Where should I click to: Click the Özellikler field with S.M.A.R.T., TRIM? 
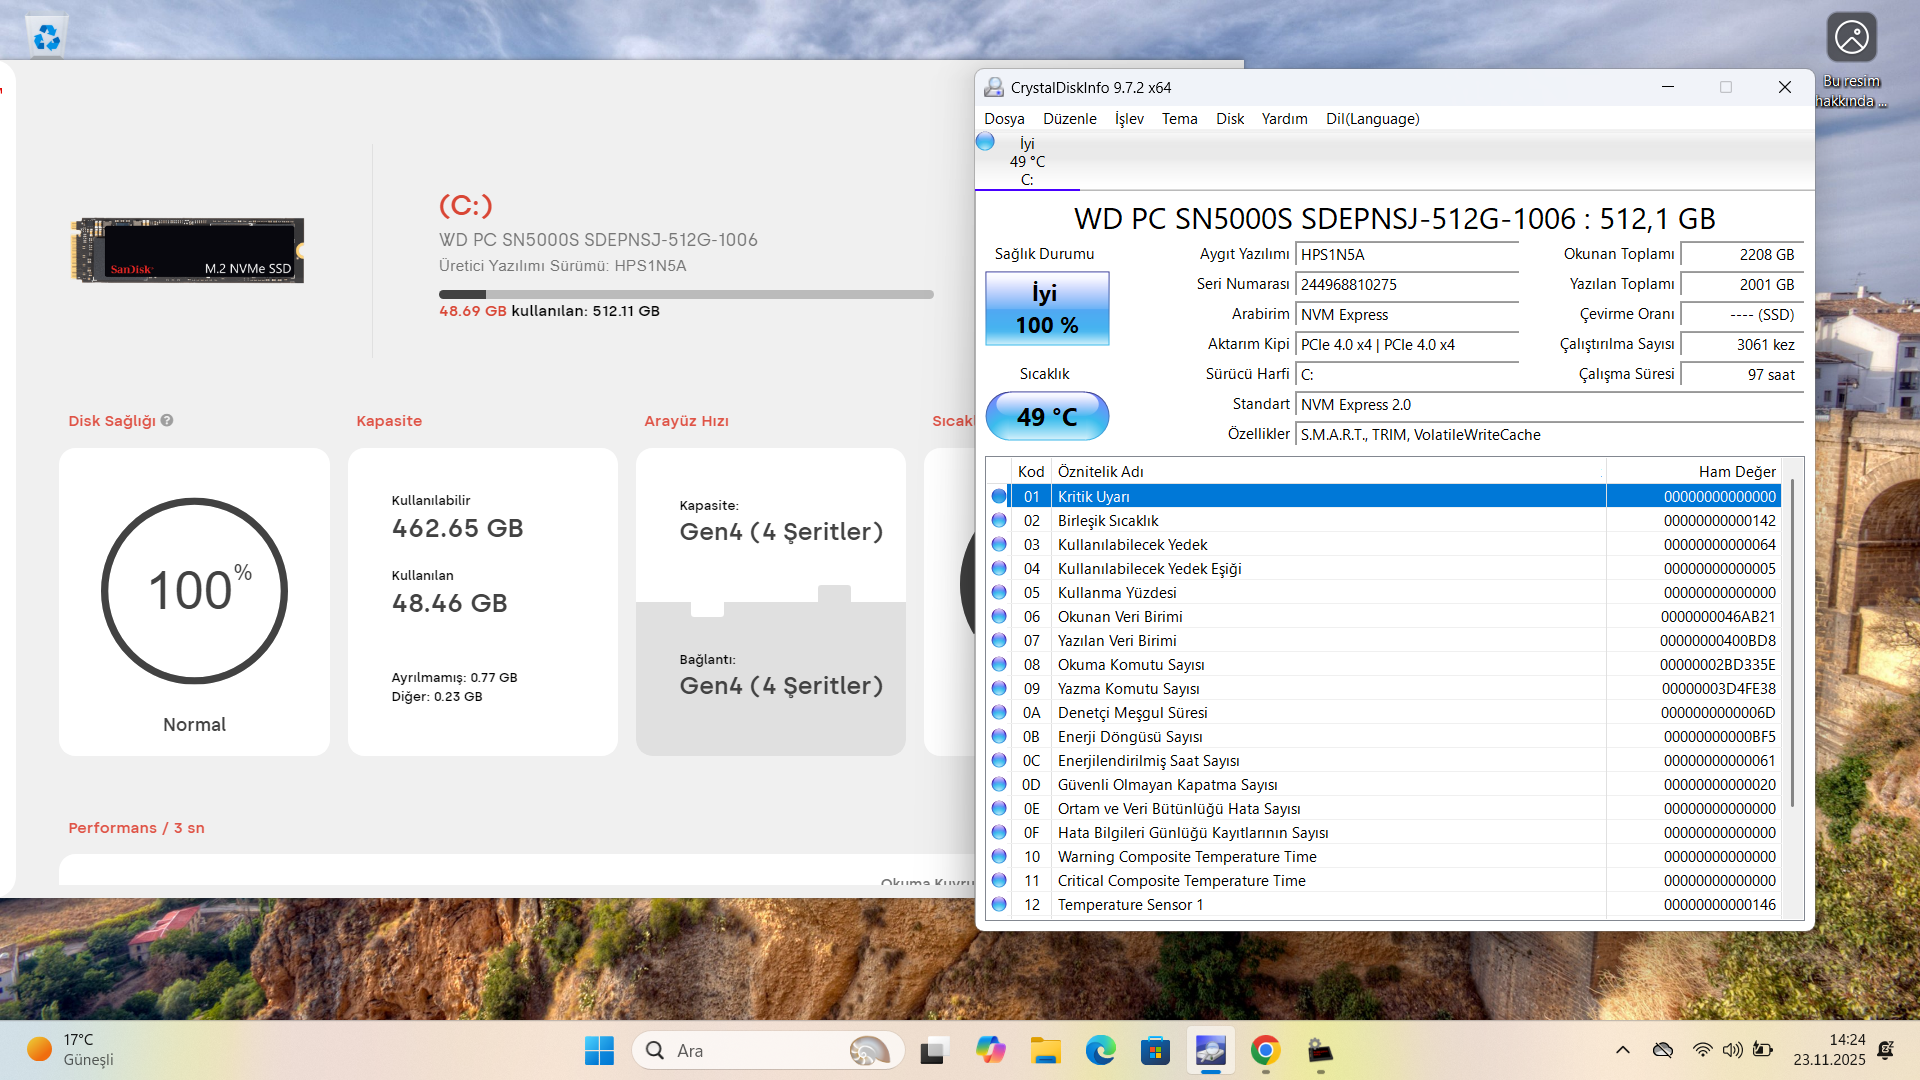1550,435
